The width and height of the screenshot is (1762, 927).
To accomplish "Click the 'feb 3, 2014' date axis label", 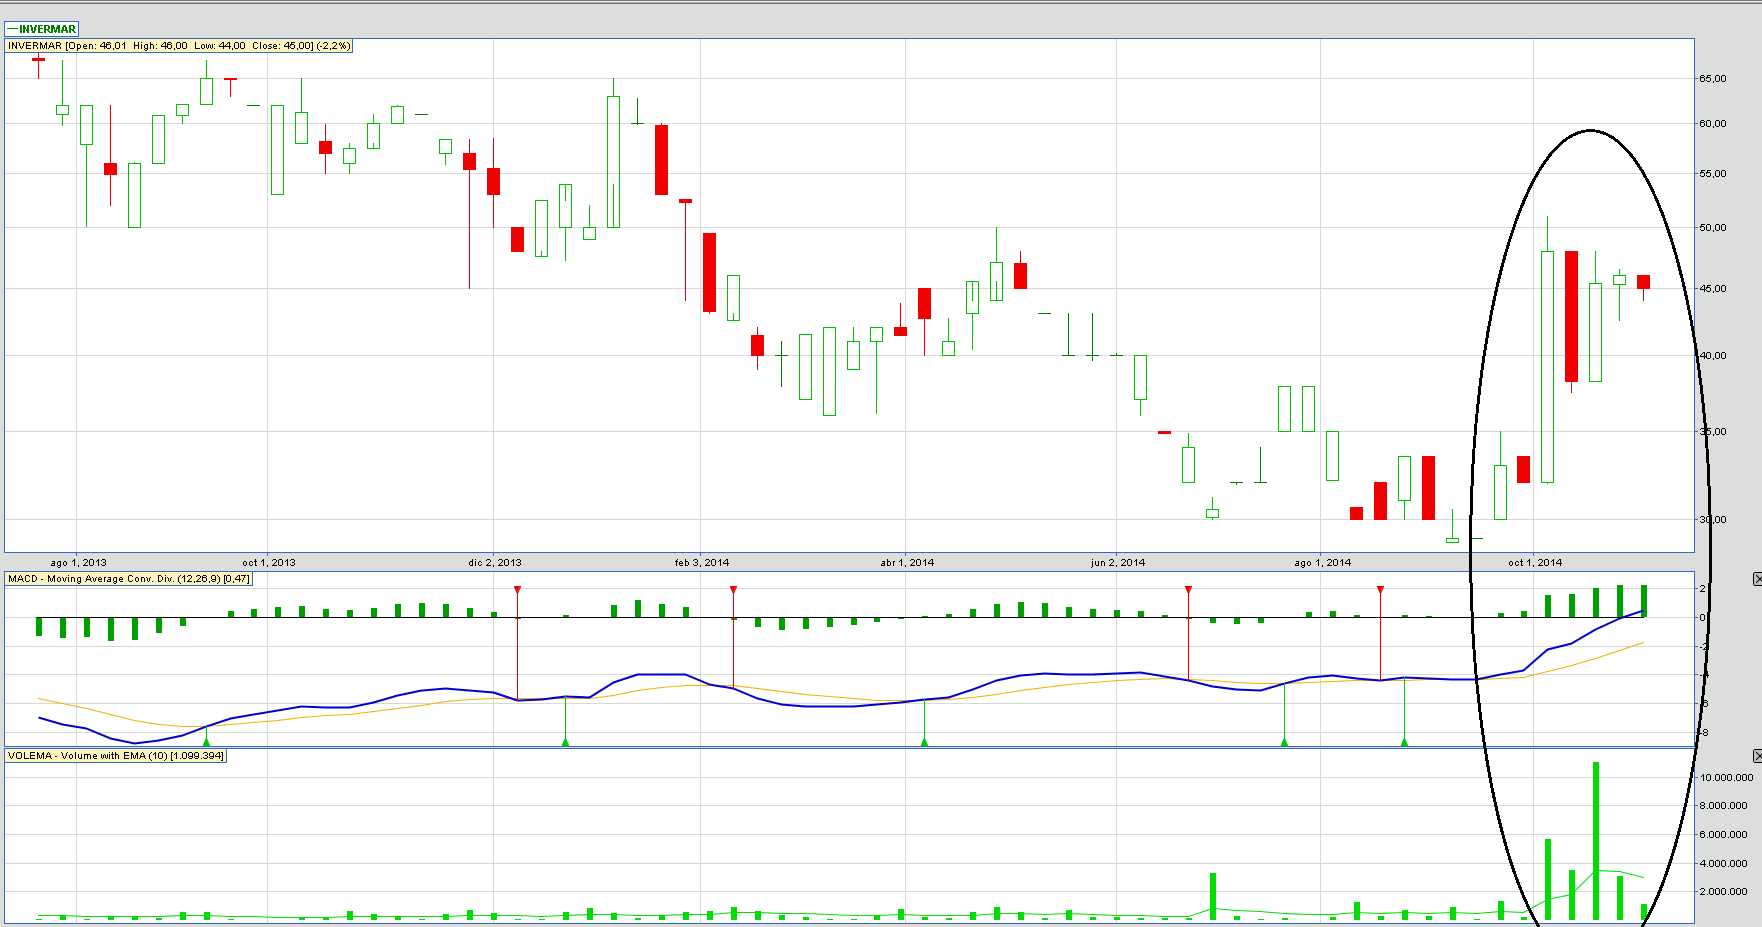I will [x=701, y=562].
